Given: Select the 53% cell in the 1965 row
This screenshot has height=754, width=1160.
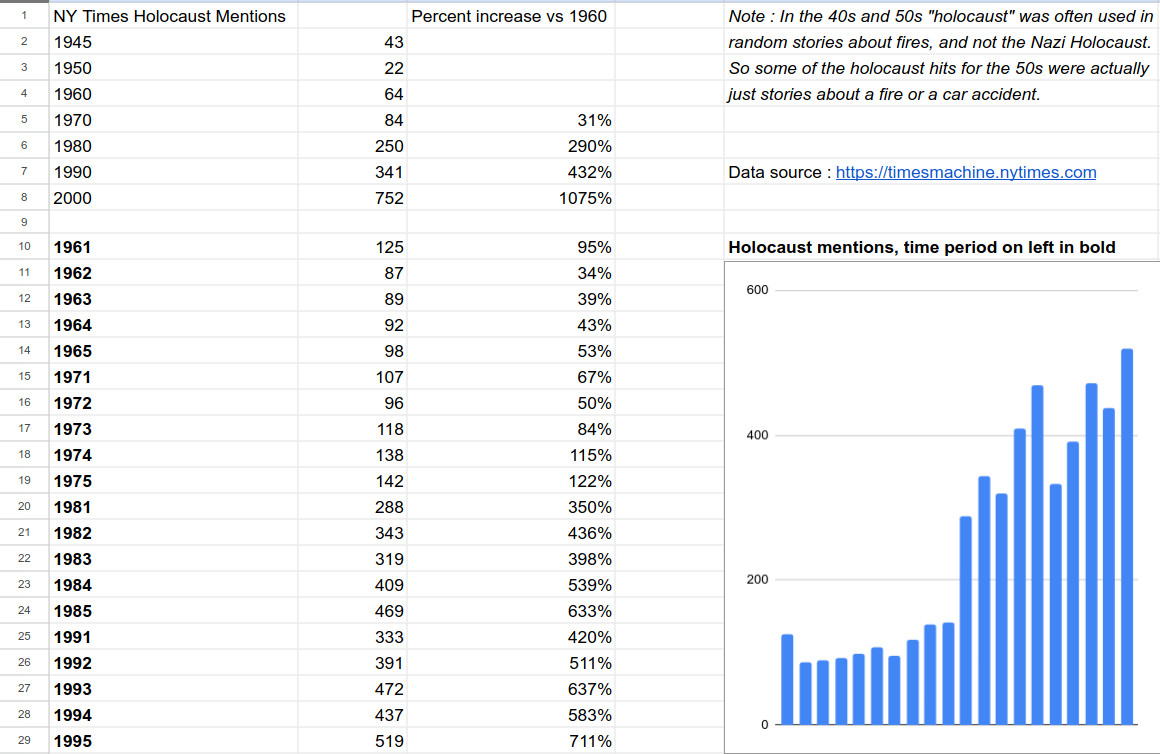Looking at the screenshot, I should (511, 350).
